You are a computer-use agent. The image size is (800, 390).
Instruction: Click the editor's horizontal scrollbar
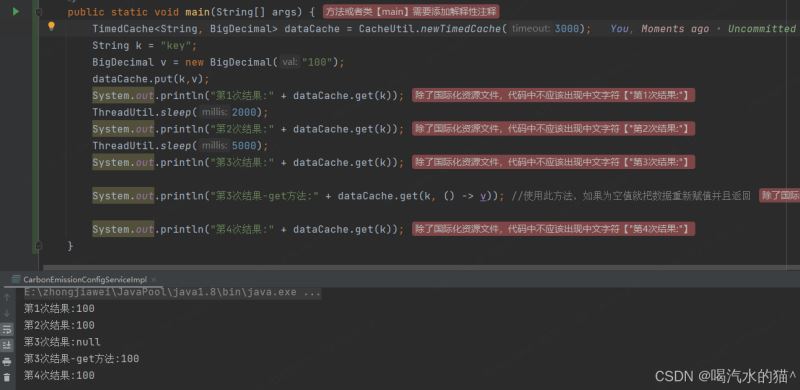pos(421,267)
